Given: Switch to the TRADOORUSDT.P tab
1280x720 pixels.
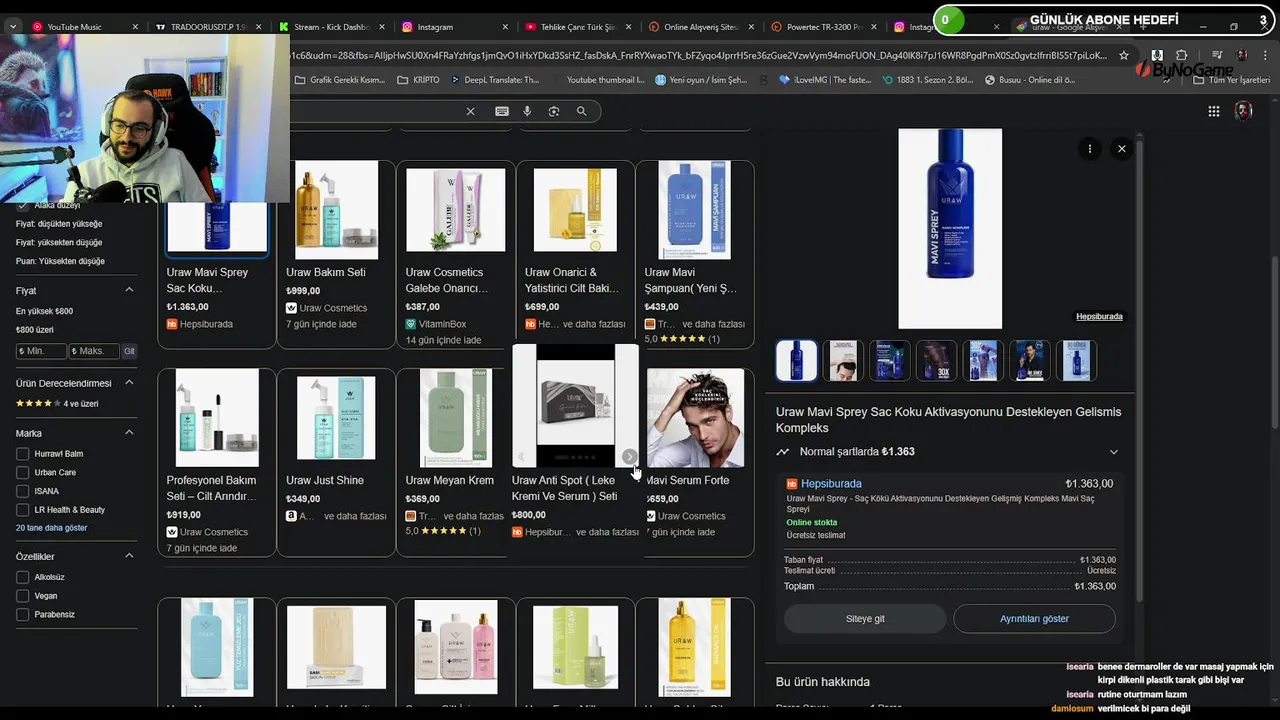Looking at the screenshot, I should pyautogui.click(x=201, y=27).
